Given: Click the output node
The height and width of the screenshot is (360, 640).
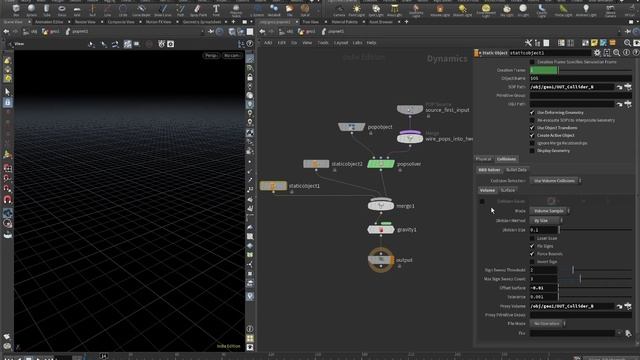Looking at the screenshot, I should pyautogui.click(x=381, y=260).
